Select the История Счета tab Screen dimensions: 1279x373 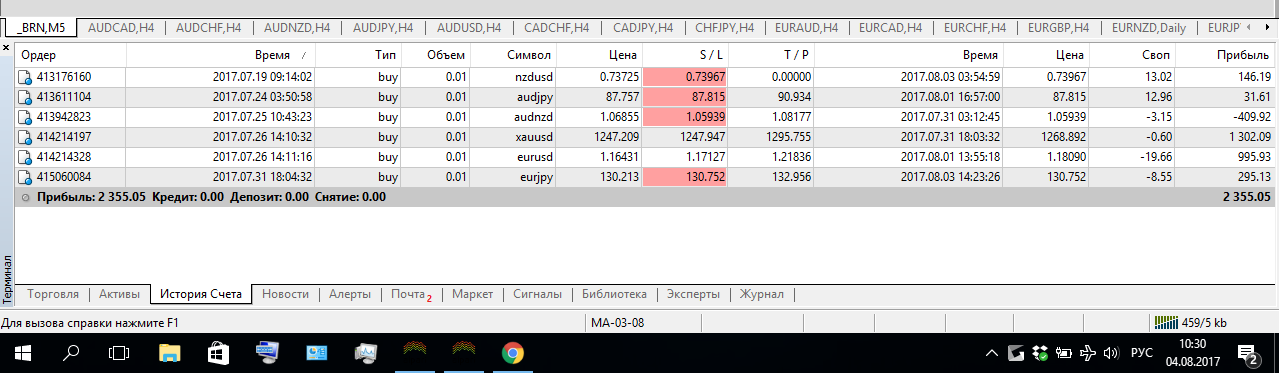point(201,294)
